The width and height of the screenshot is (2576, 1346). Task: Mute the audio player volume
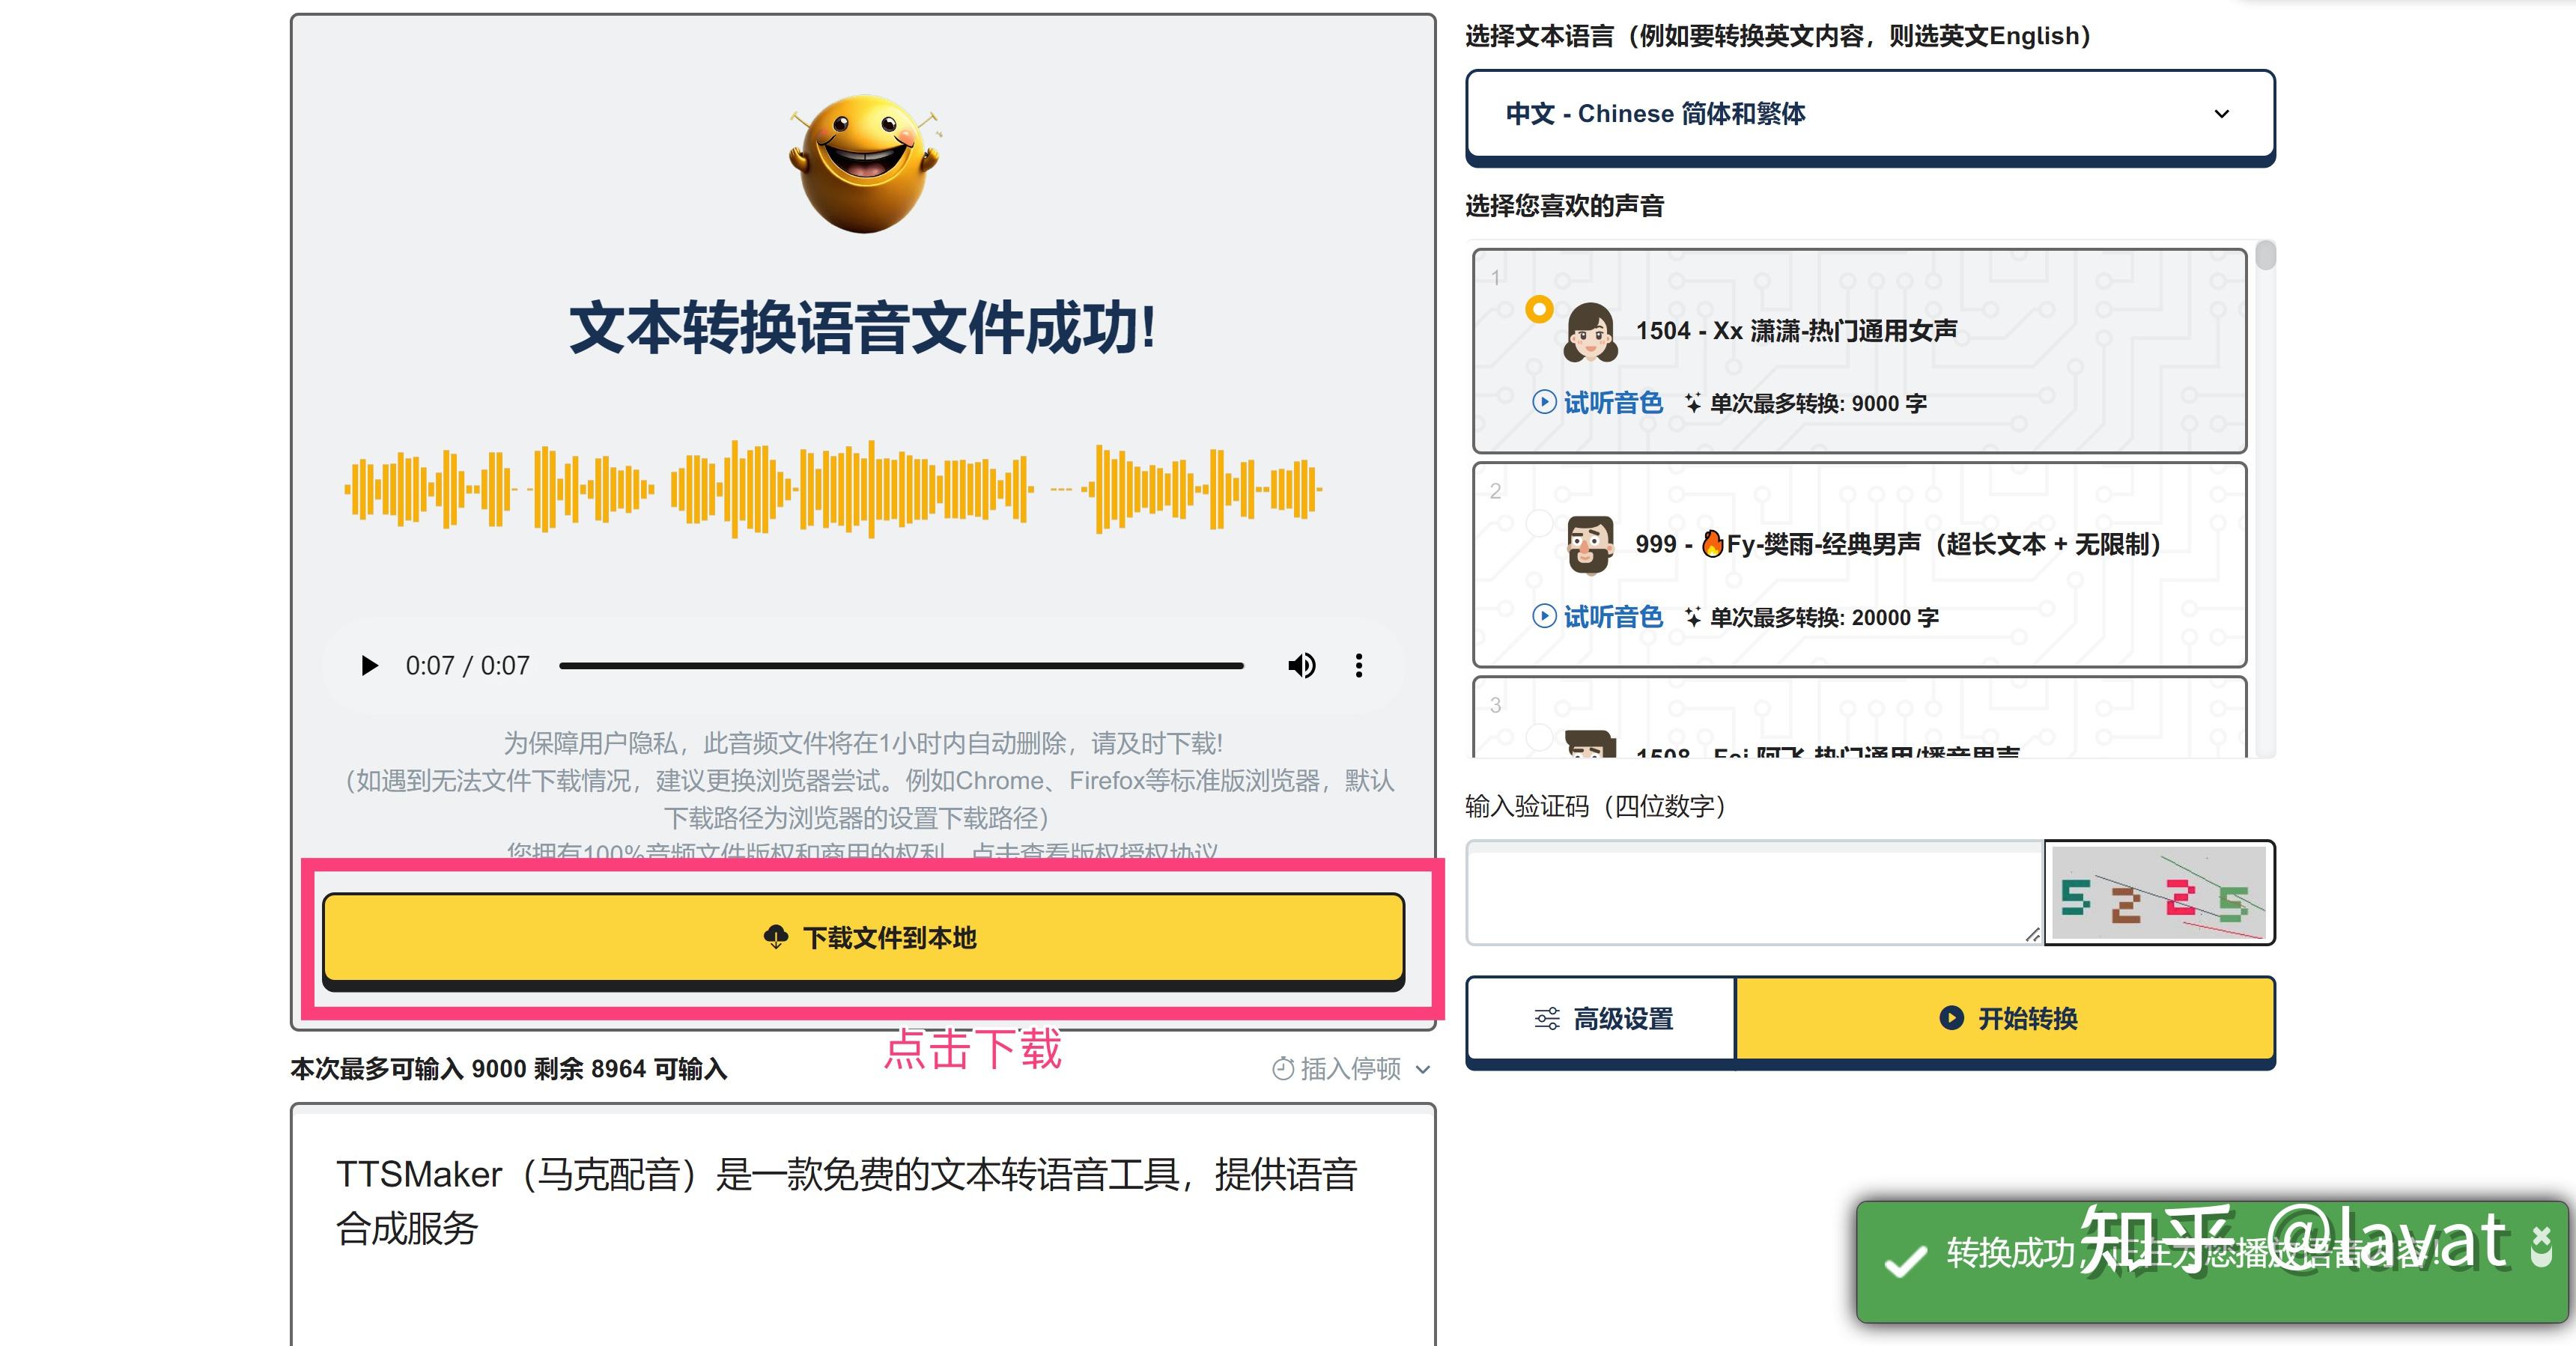click(1302, 665)
